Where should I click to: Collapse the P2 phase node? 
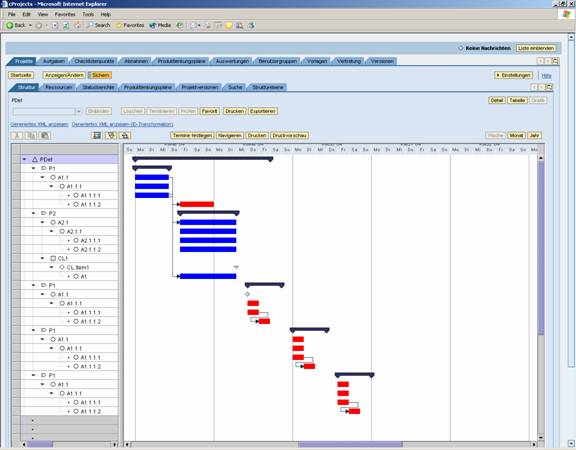pyautogui.click(x=33, y=213)
